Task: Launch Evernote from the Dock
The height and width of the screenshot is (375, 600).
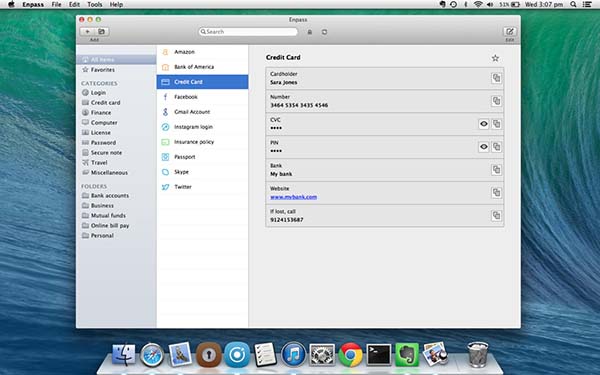Action: 407,354
